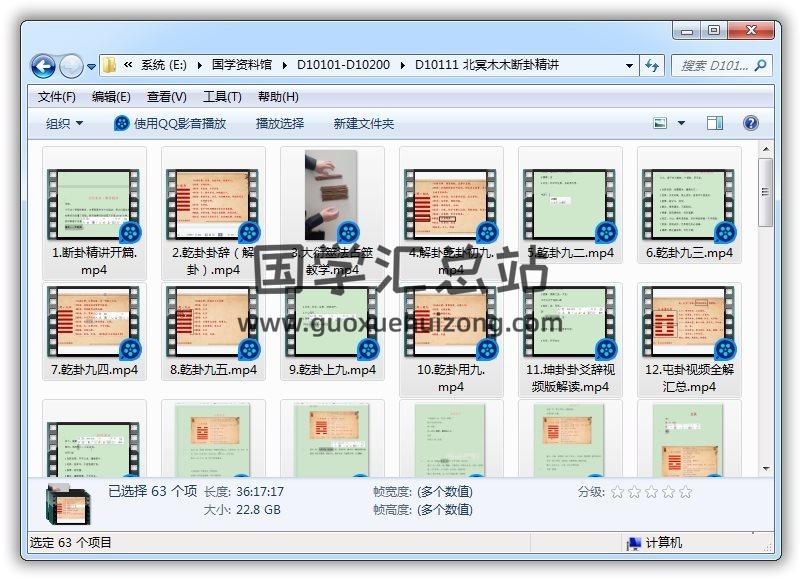
Task: Close the Explorer window
Action: point(751,31)
